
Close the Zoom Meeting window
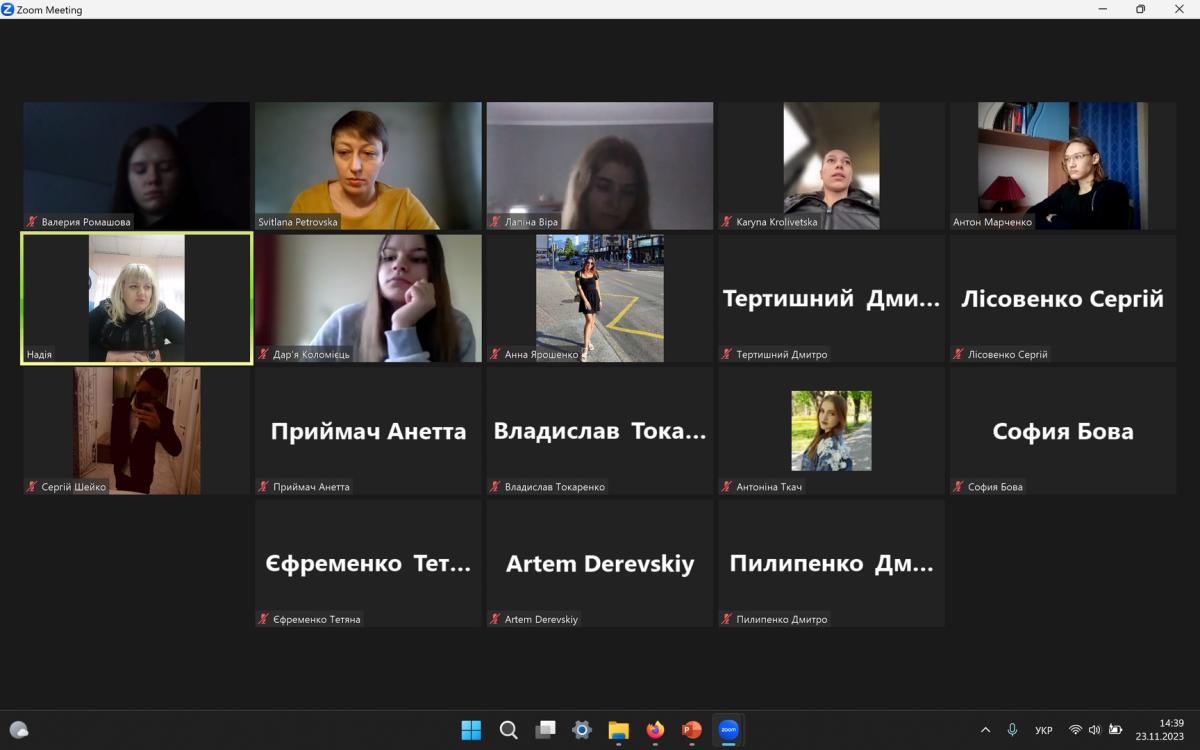pos(1179,9)
